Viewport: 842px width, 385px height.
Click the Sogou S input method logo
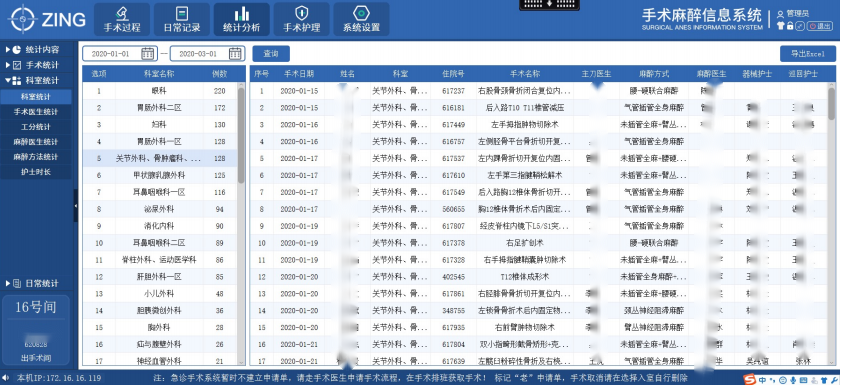tap(750, 379)
